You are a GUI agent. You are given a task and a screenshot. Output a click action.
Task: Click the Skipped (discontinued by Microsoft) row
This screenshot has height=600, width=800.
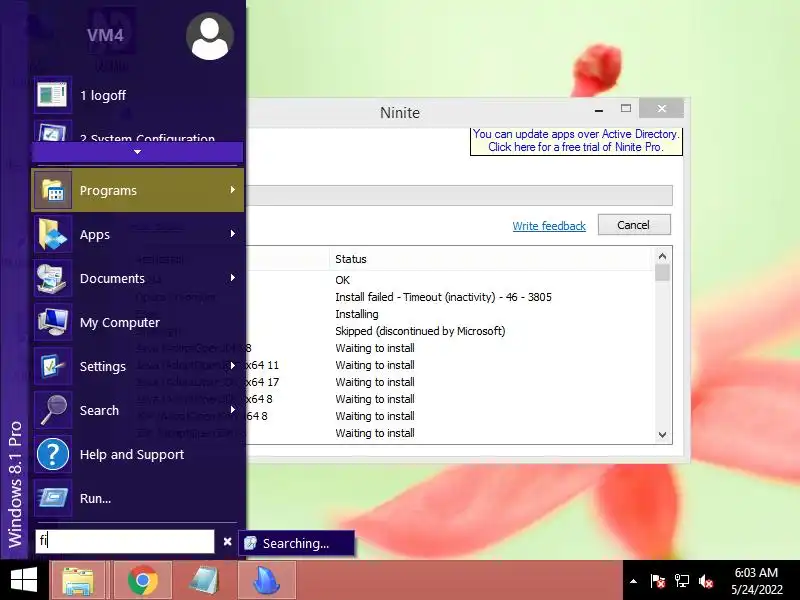[420, 331]
